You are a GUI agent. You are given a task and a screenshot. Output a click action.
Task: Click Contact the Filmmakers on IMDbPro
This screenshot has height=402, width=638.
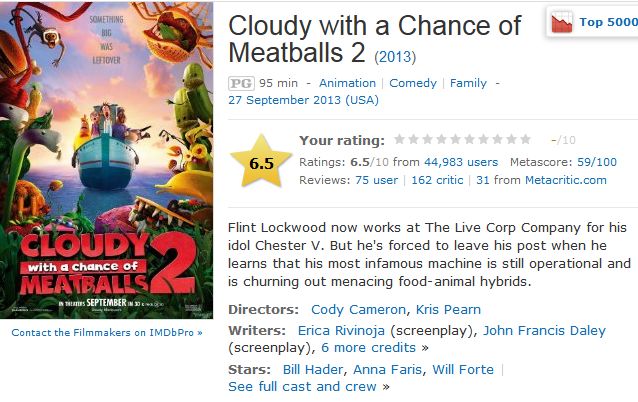pos(106,332)
